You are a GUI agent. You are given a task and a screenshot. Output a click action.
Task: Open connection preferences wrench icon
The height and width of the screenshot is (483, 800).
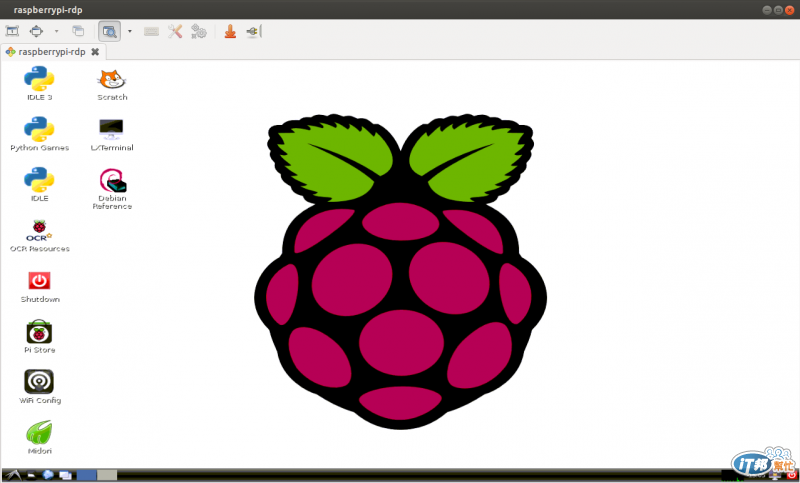(175, 31)
